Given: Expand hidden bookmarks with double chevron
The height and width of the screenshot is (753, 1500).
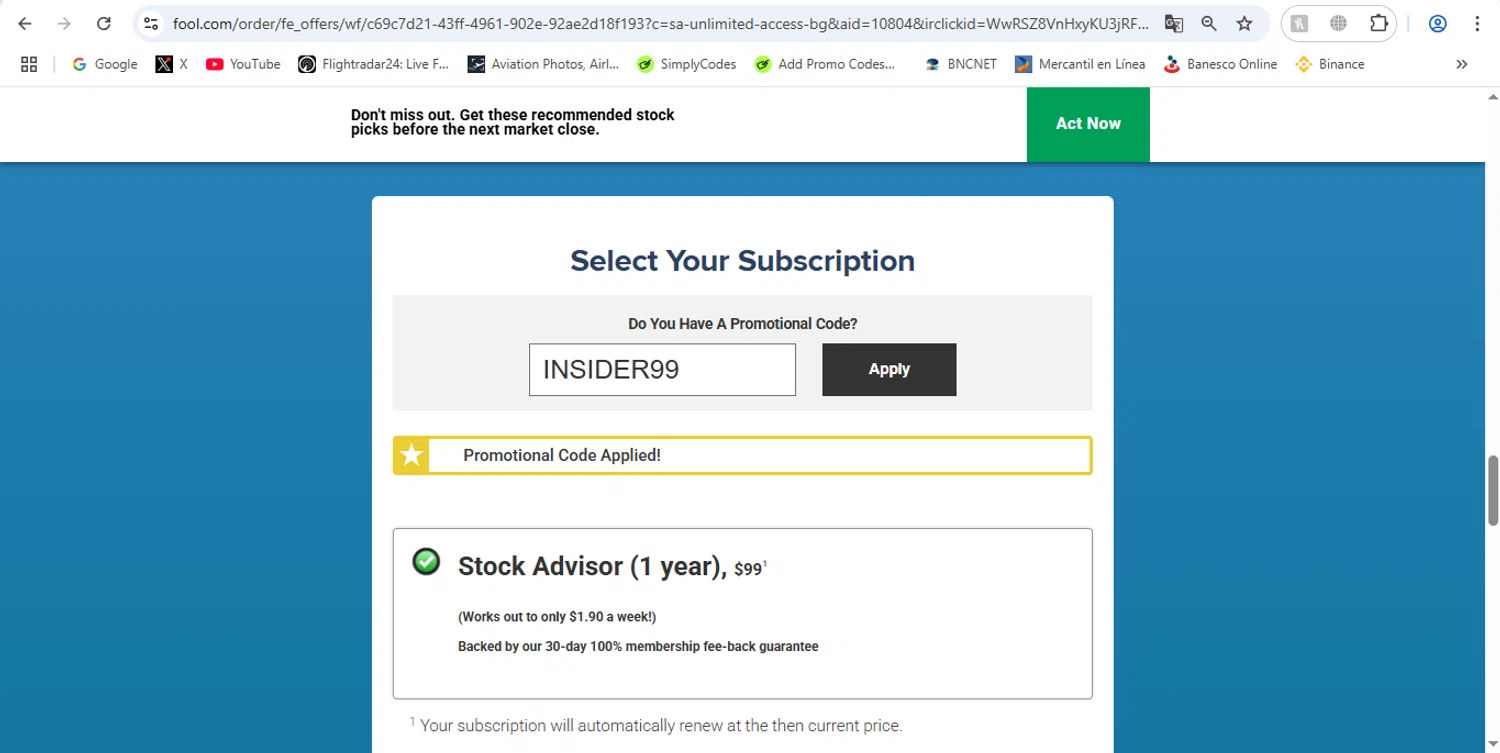Looking at the screenshot, I should coord(1461,64).
